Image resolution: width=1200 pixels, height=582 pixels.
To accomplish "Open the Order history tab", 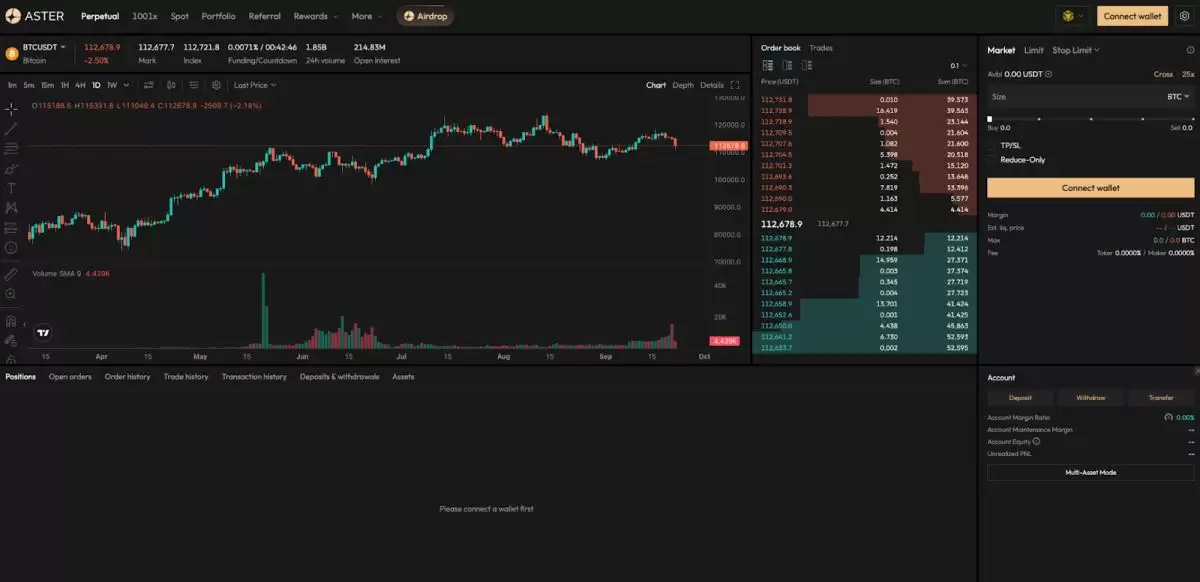I will [127, 377].
